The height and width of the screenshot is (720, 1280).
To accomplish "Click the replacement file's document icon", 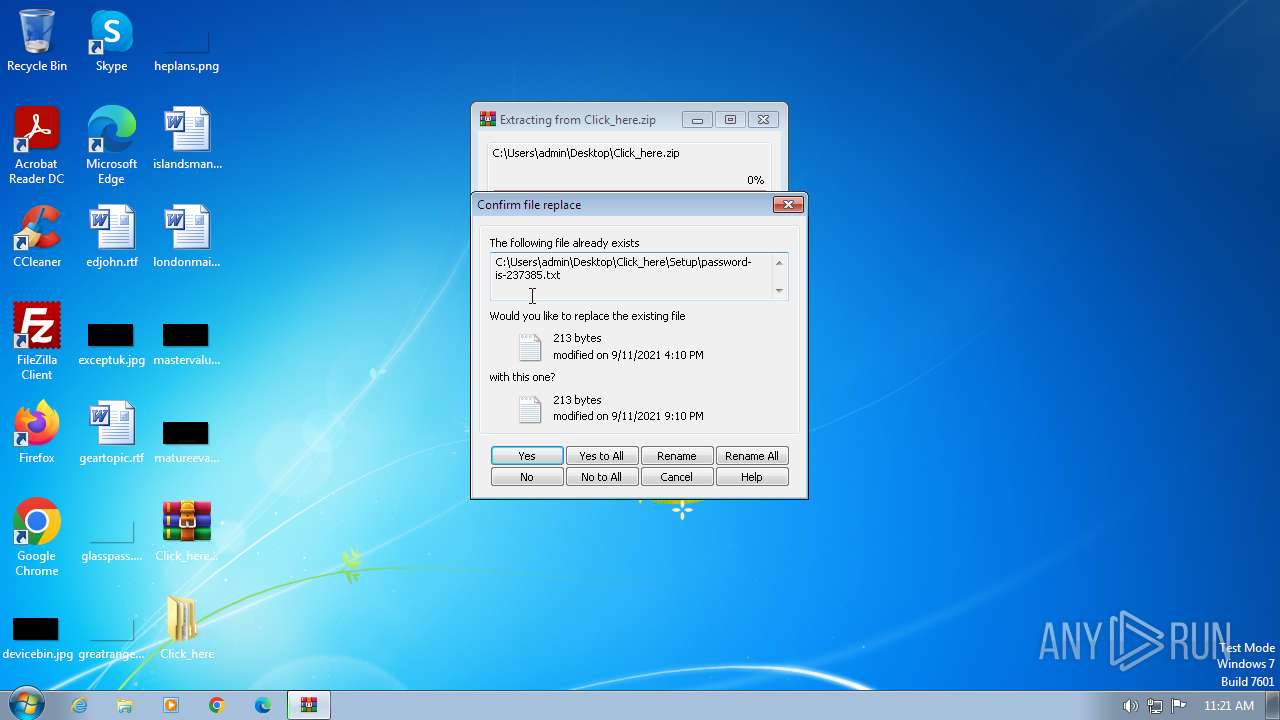I will (530, 408).
